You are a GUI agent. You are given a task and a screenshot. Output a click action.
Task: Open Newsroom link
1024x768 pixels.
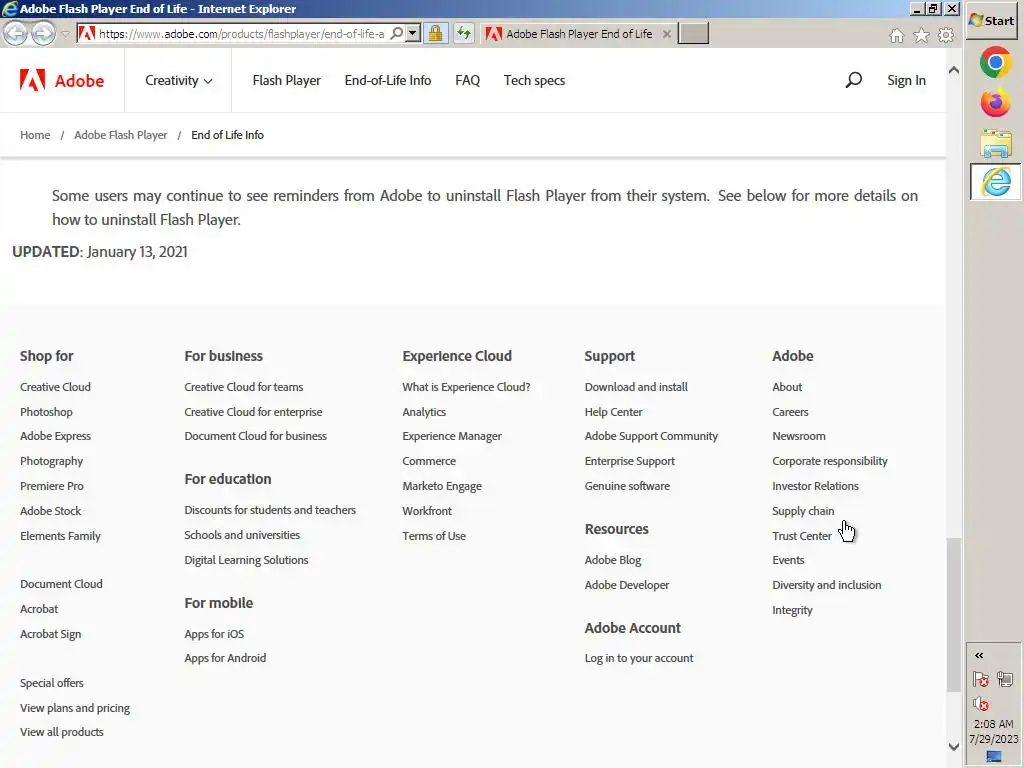[799, 436]
